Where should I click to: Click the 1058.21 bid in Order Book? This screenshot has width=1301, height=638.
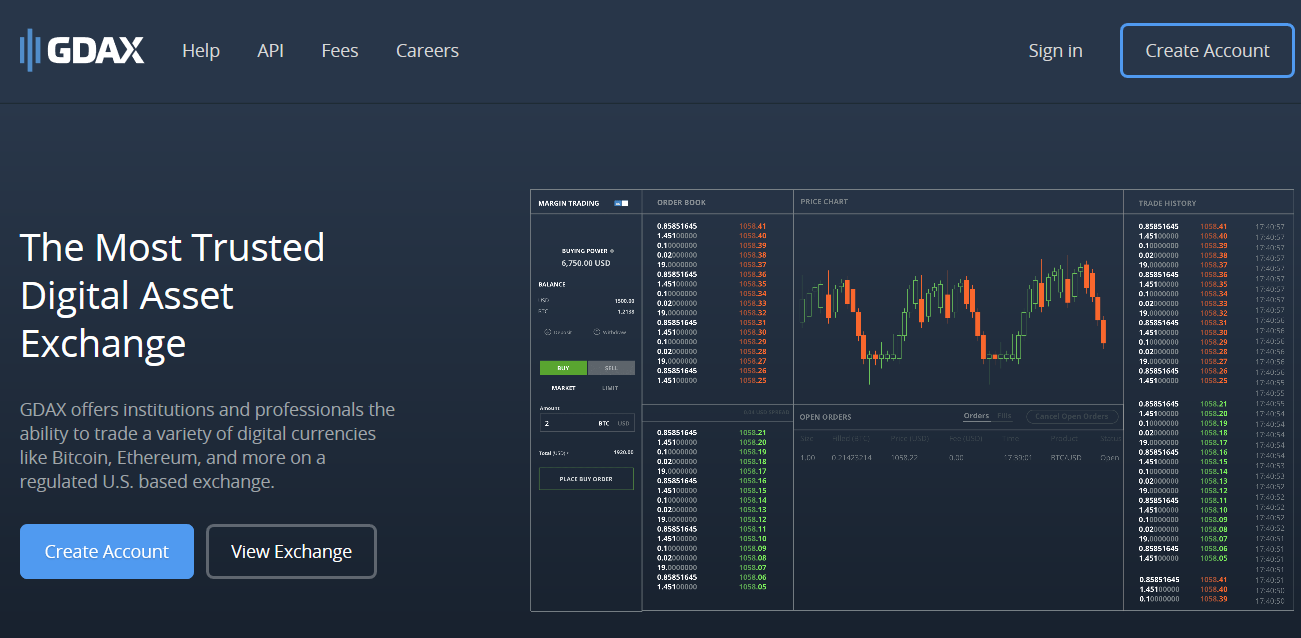(x=753, y=433)
